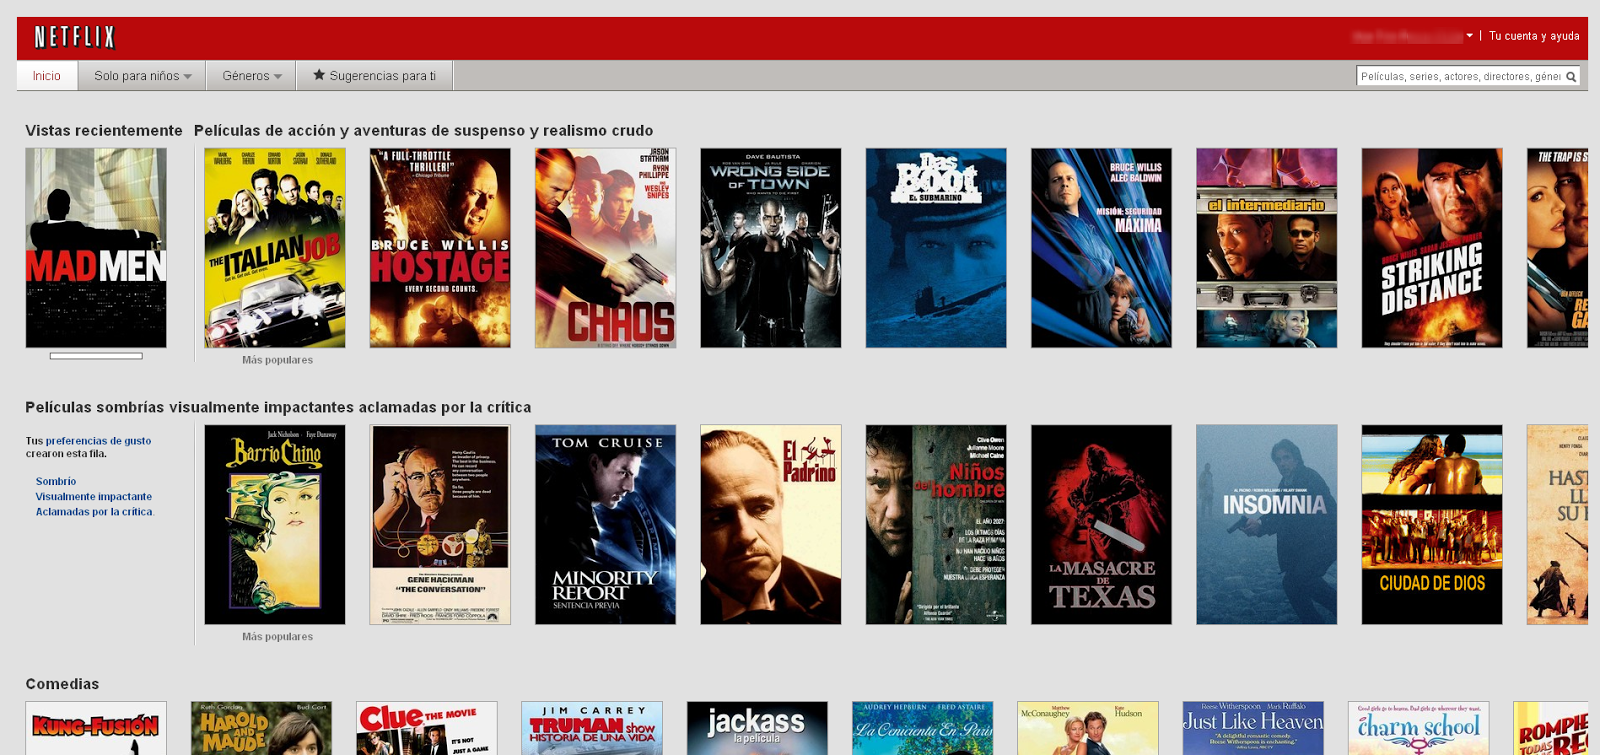Select the Wrong Side of Town poster
1600x755 pixels.
point(771,248)
